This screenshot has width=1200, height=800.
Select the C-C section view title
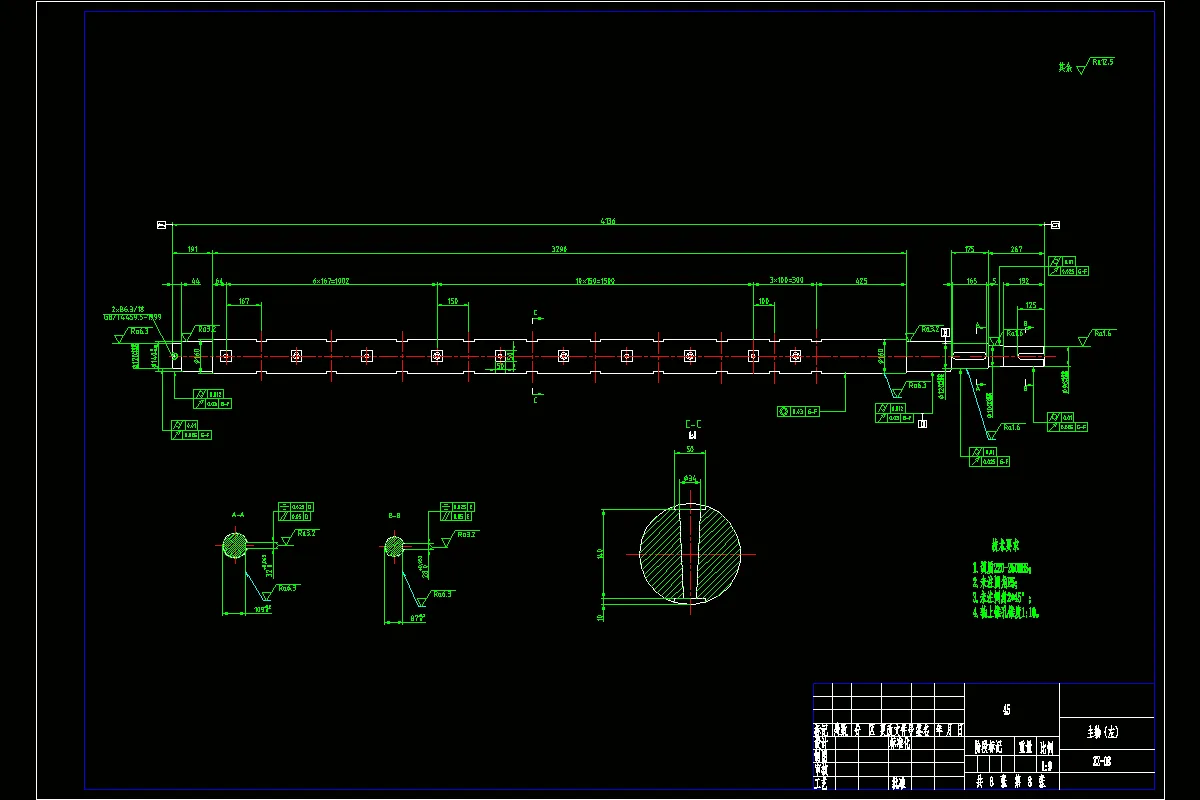pyautogui.click(x=691, y=425)
